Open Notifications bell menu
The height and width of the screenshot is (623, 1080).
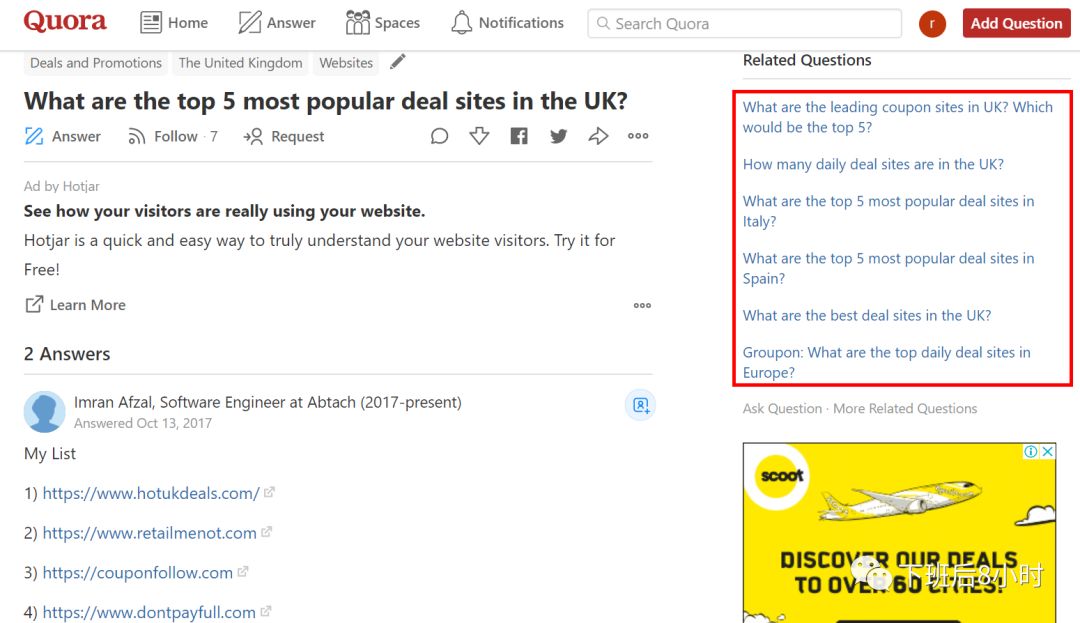507,23
